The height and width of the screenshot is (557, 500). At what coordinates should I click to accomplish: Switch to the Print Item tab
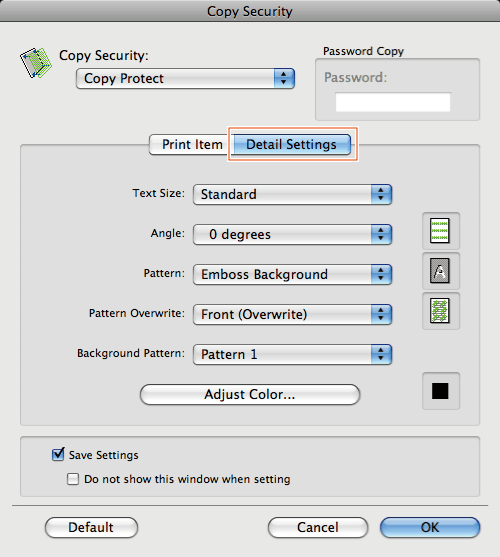[x=191, y=145]
